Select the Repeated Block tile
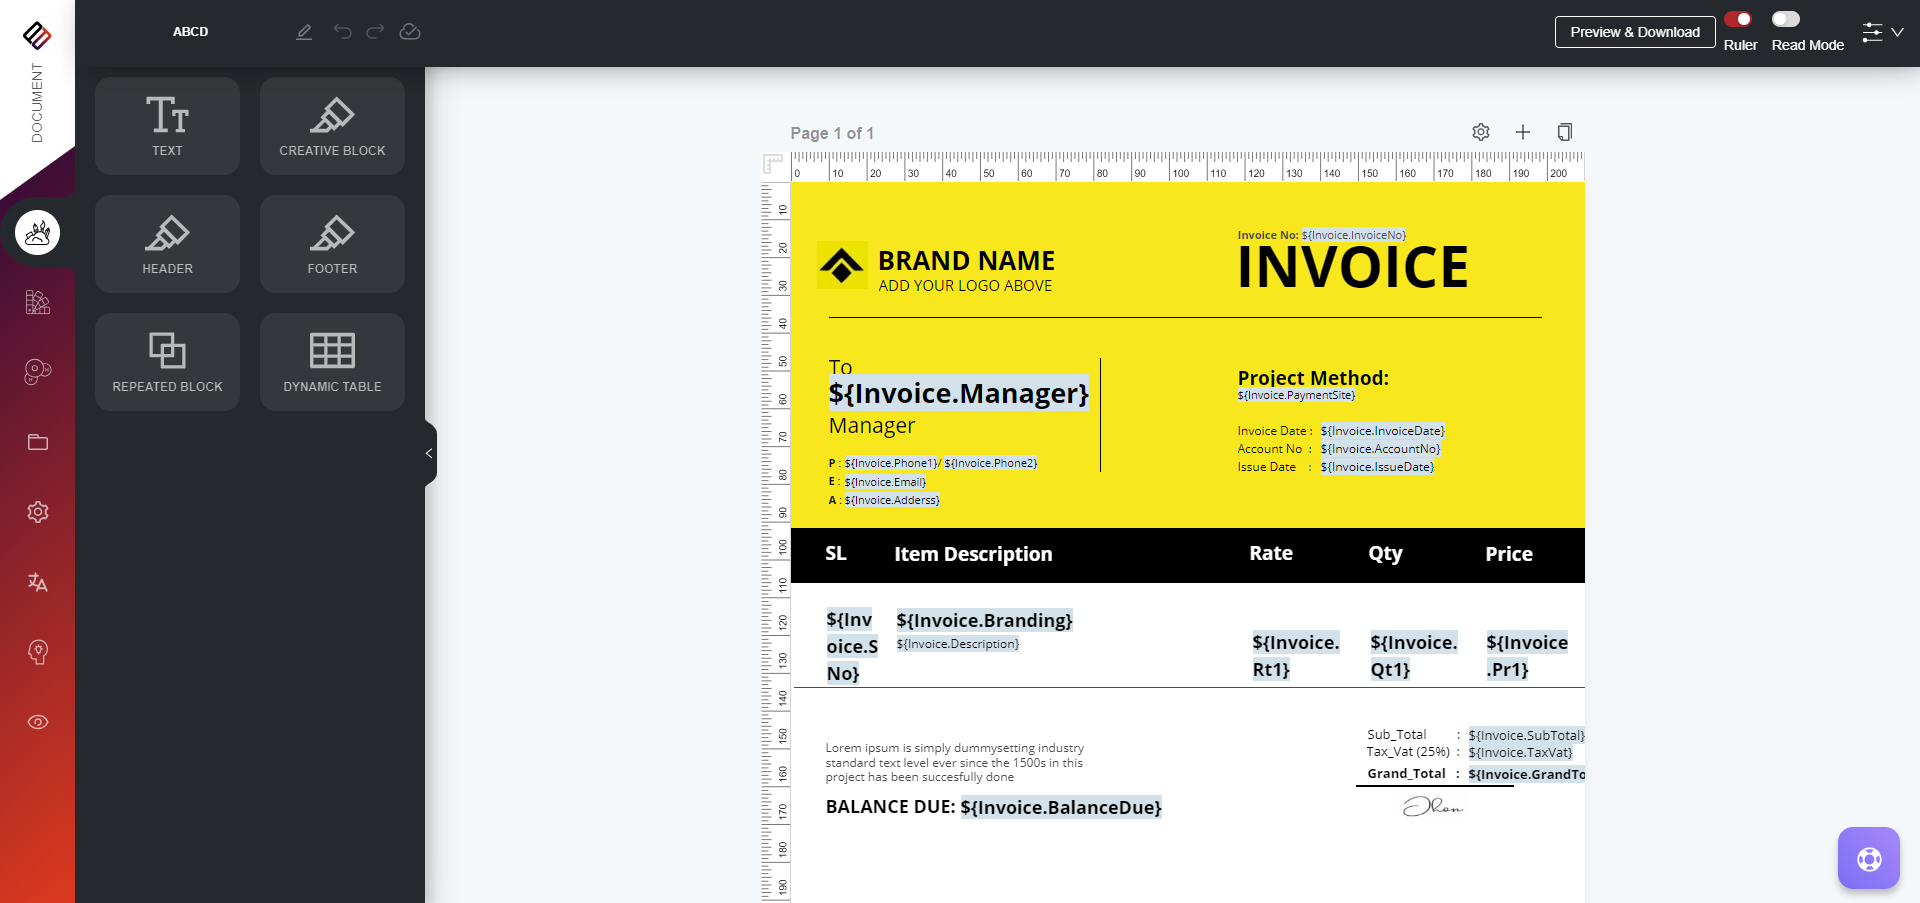Image resolution: width=1920 pixels, height=903 pixels. click(167, 362)
